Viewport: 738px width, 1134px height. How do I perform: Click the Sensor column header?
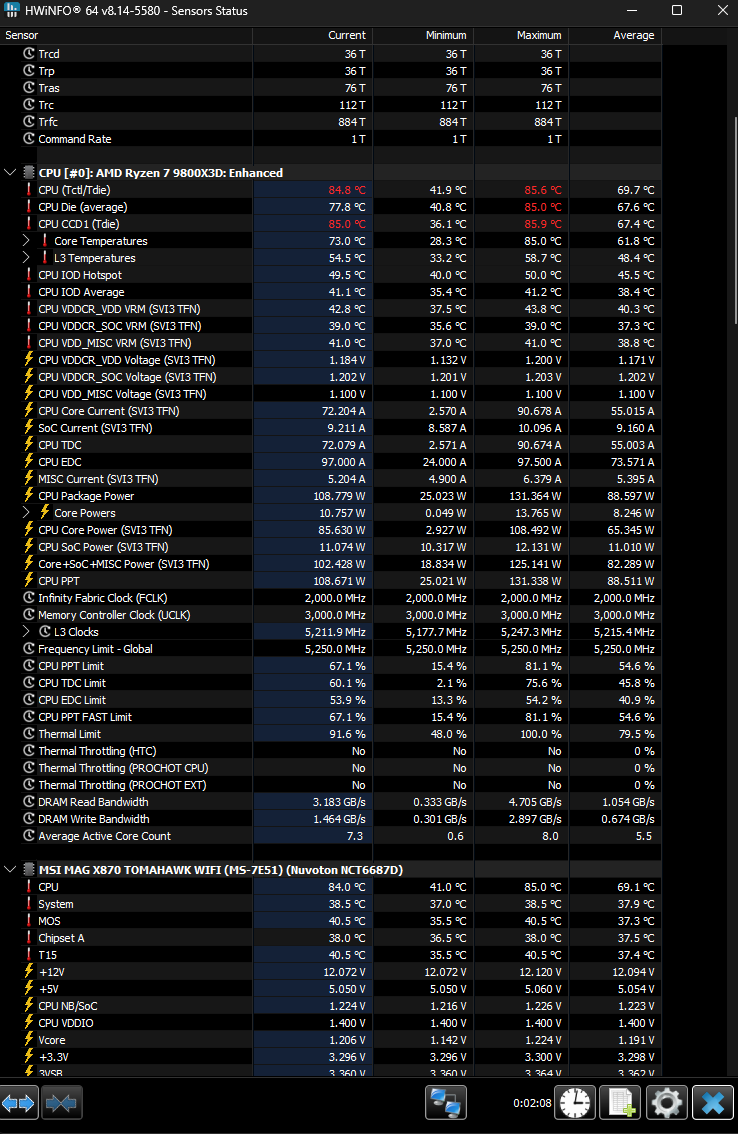point(126,35)
